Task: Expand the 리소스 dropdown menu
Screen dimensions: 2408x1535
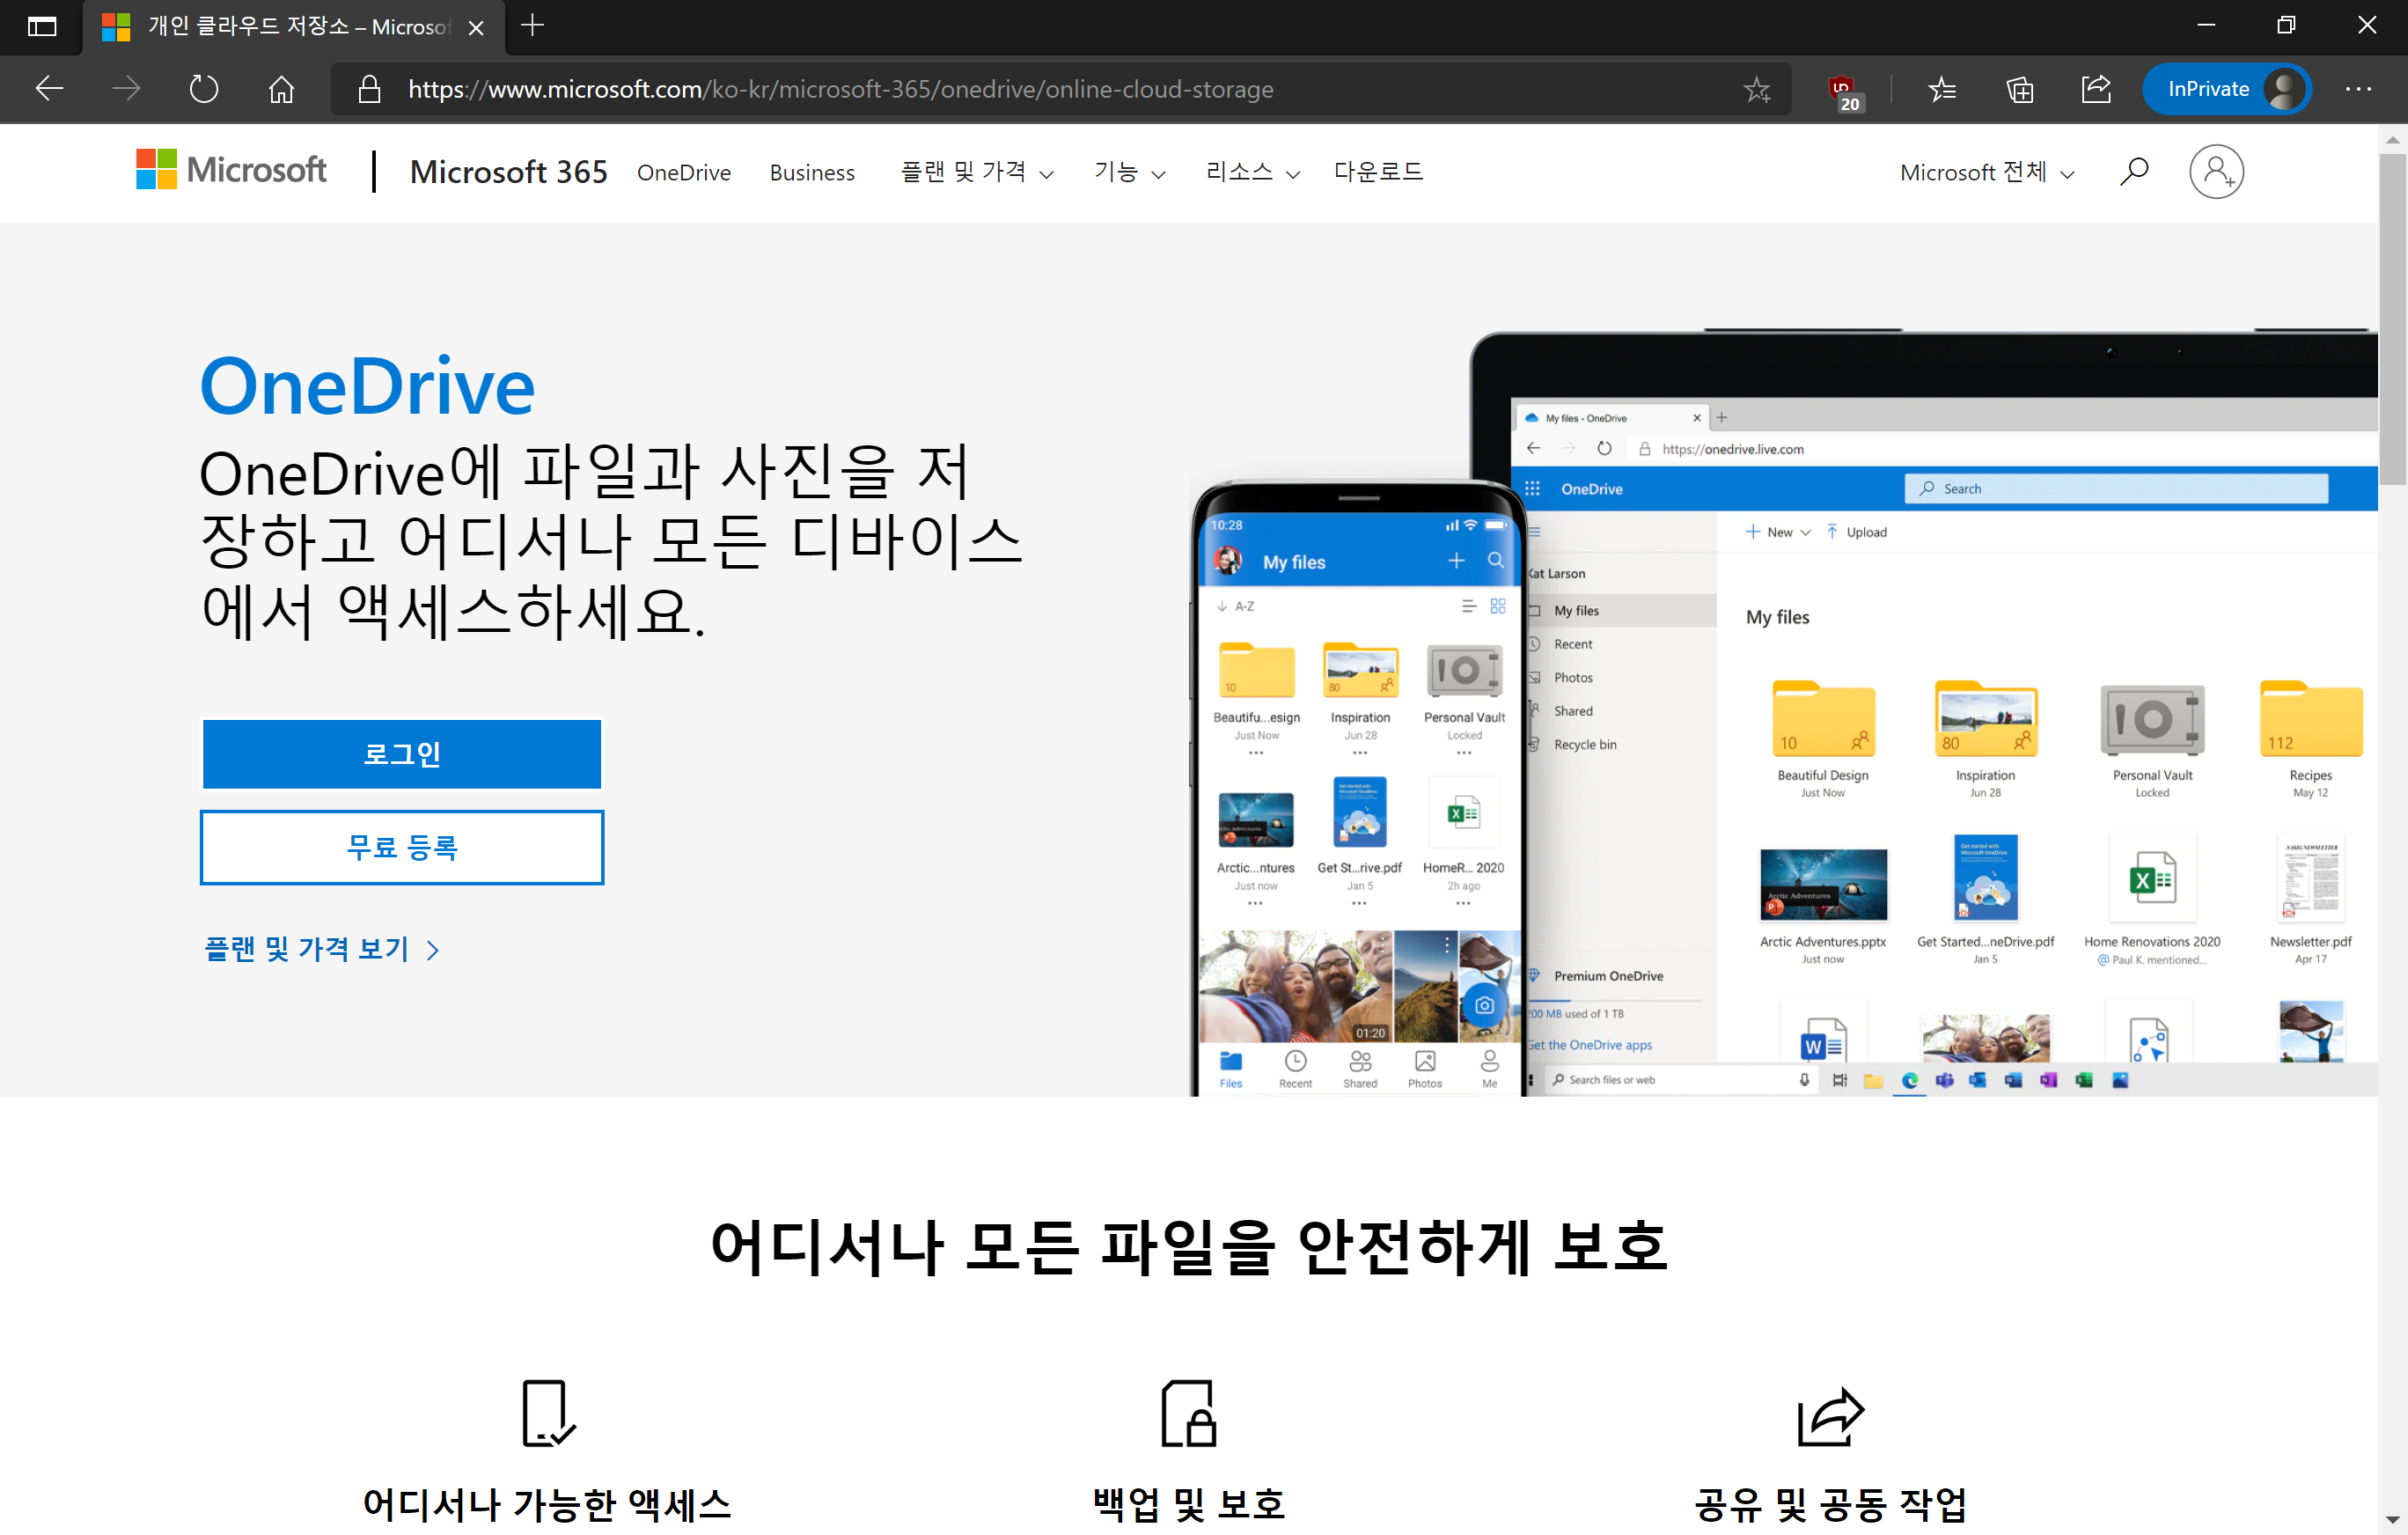Action: [x=1251, y=172]
